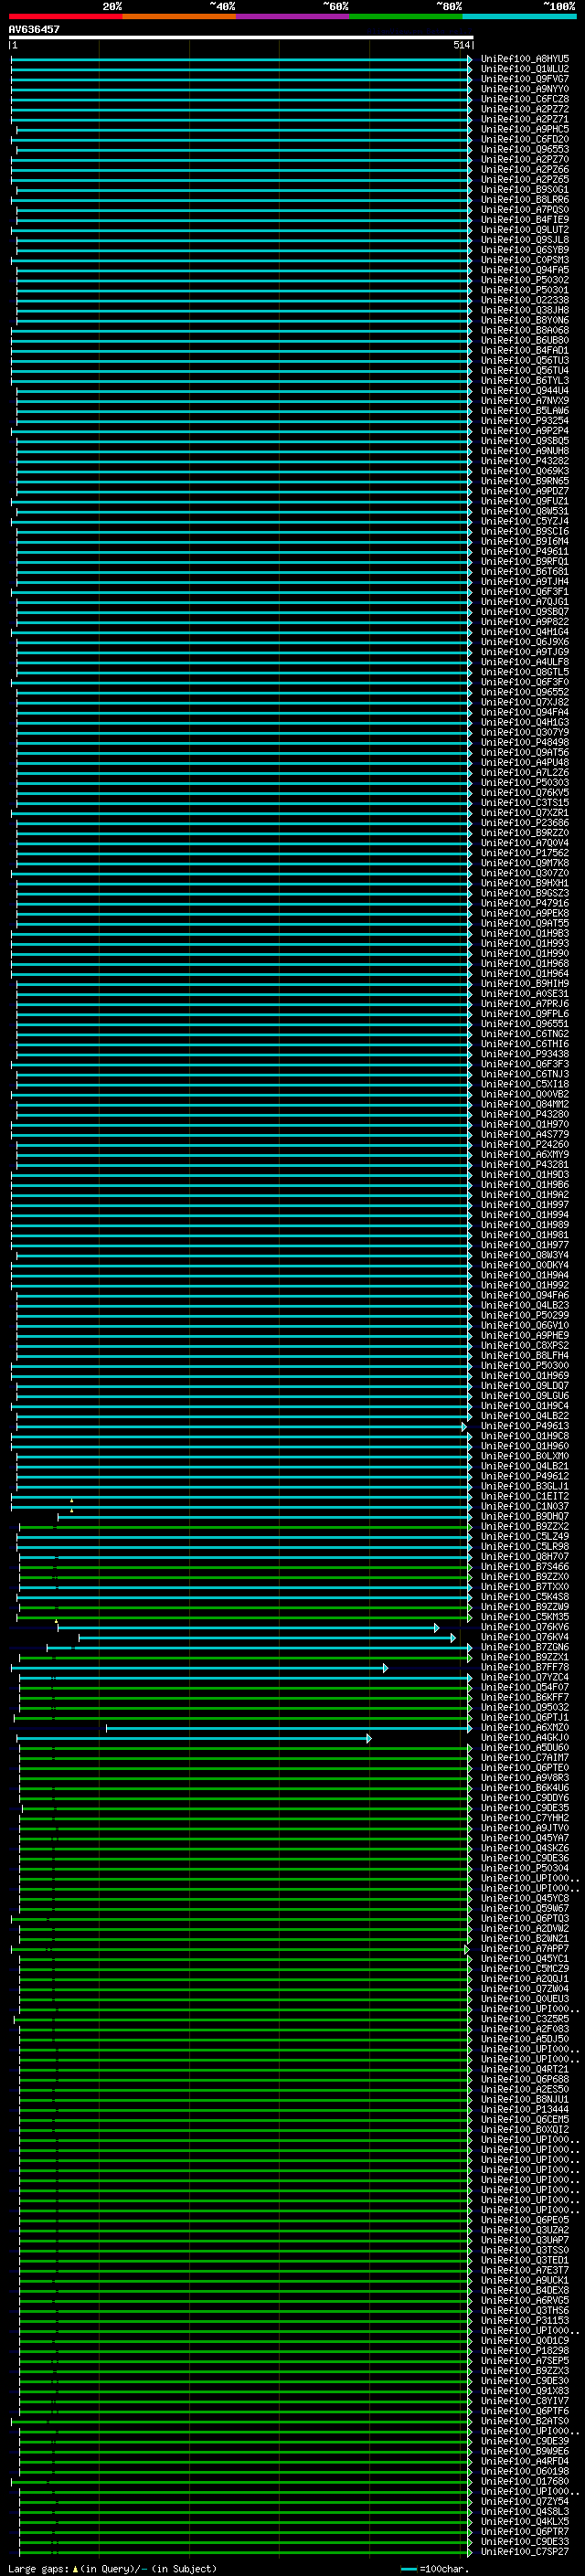Select the UniRef100_Q9SJL8 label
This screenshot has height=2576, width=585.
tap(524, 239)
